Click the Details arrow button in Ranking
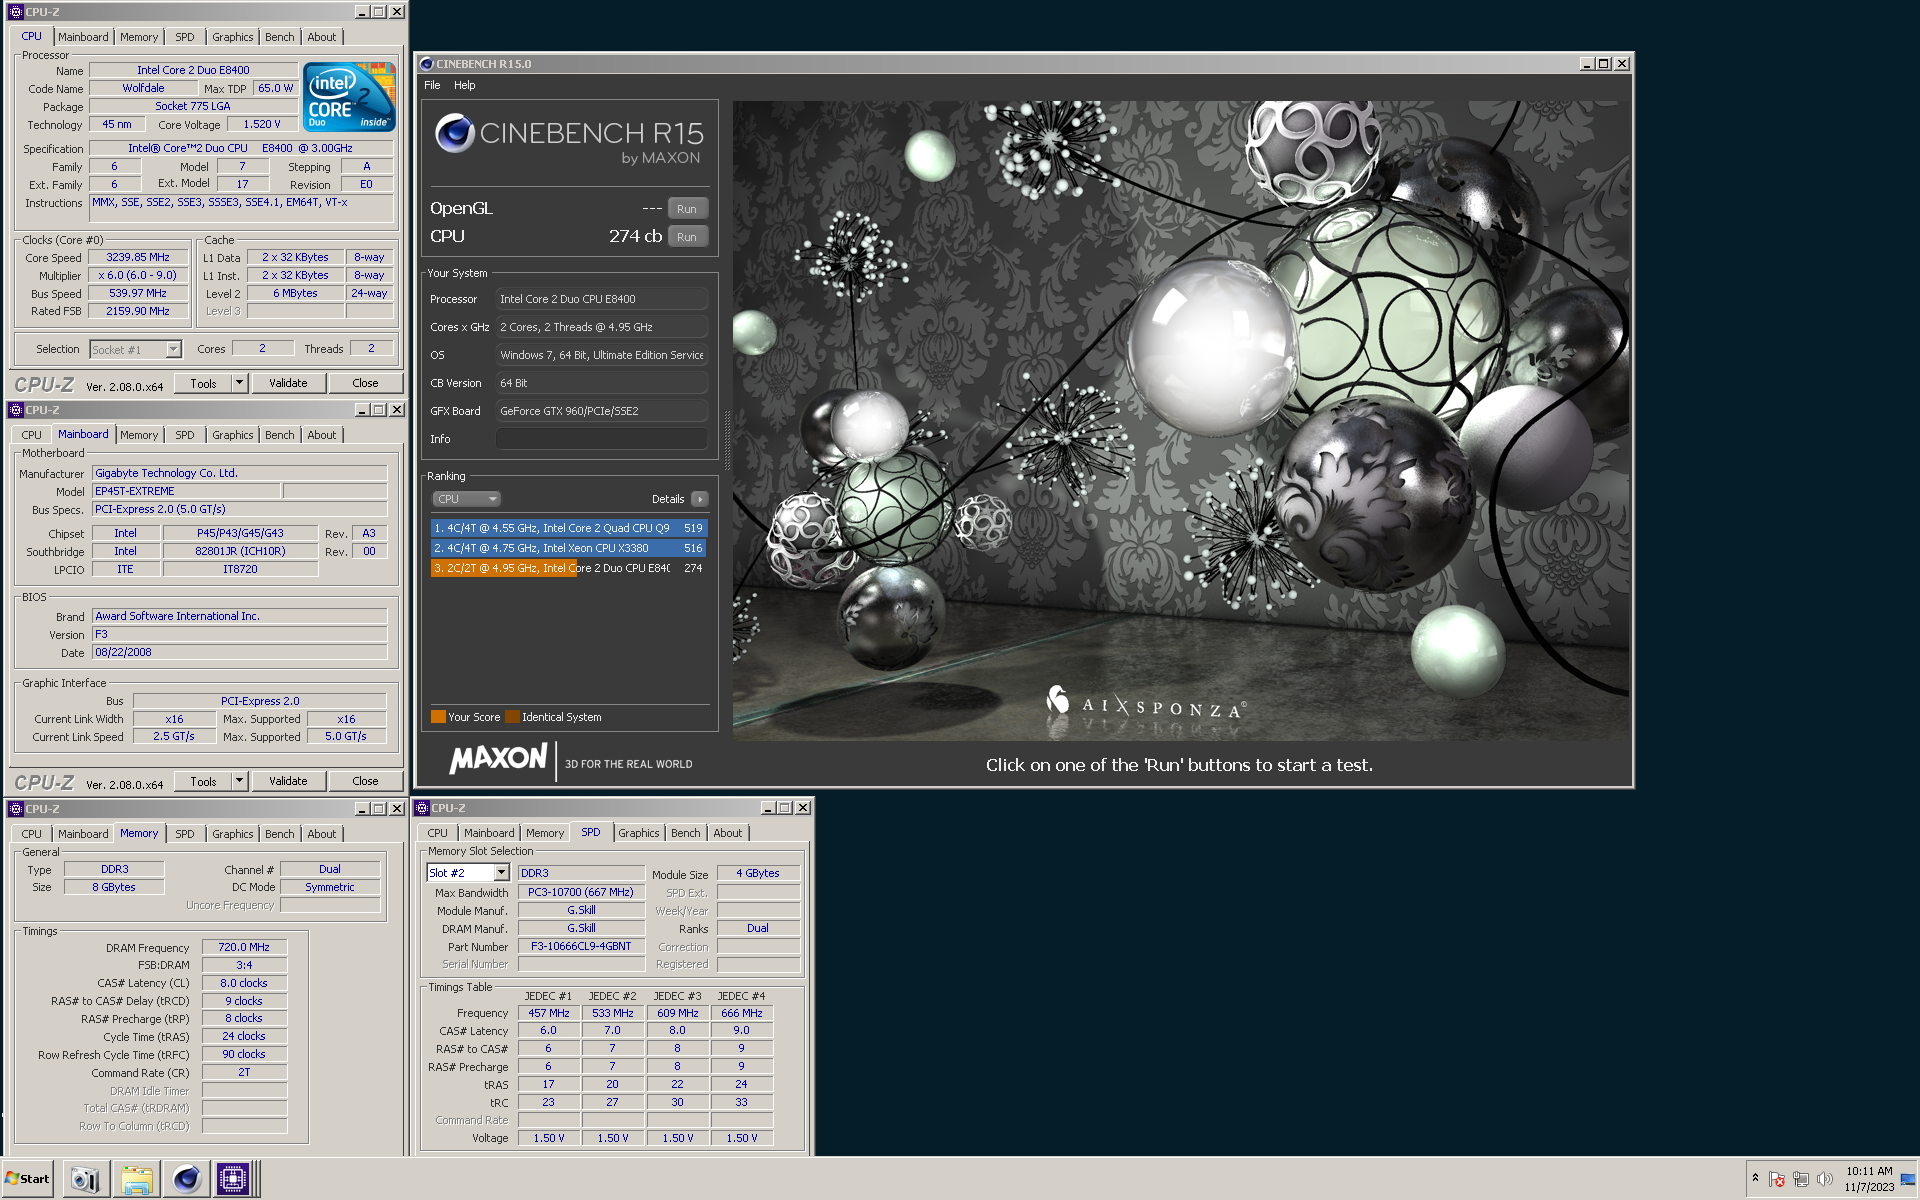 point(699,499)
